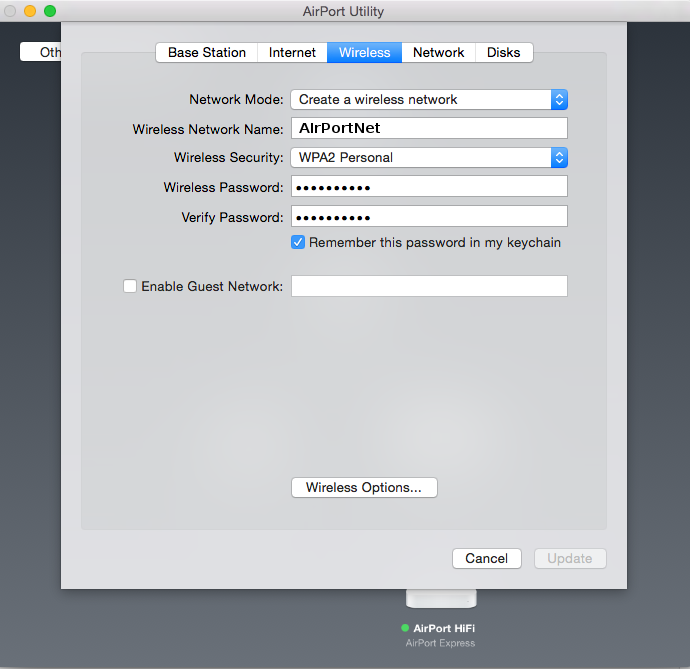Viewport: 691px width, 669px height.
Task: Select the AirPort Express device icon
Action: (441, 598)
